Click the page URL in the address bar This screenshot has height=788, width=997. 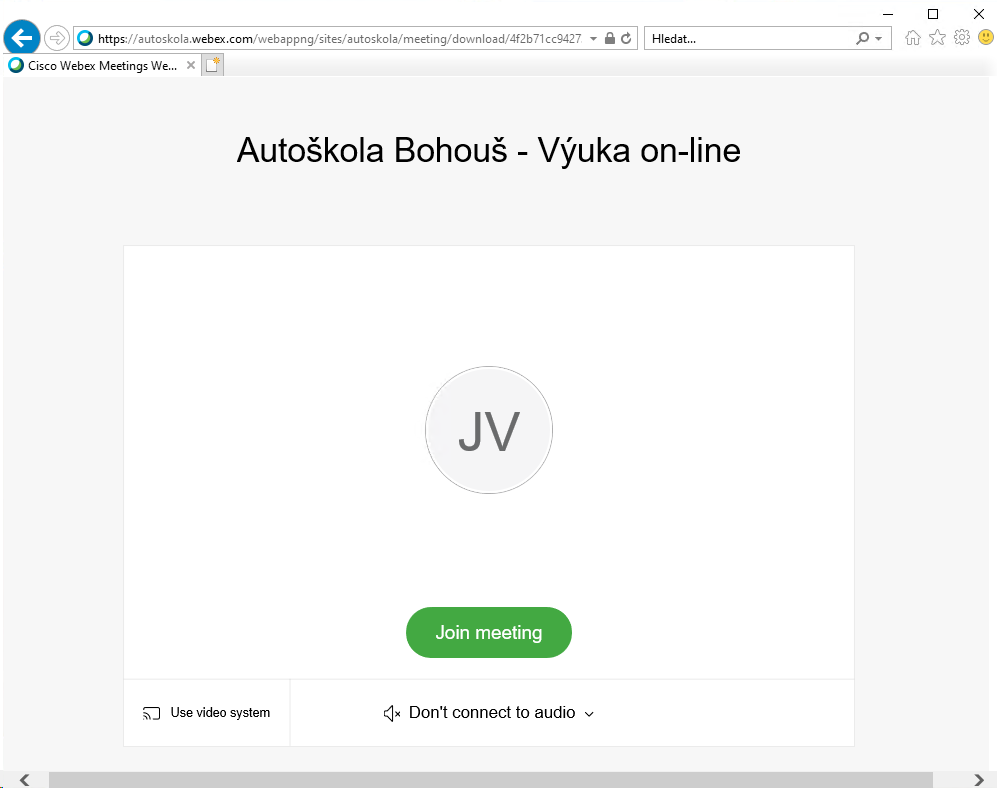click(340, 39)
